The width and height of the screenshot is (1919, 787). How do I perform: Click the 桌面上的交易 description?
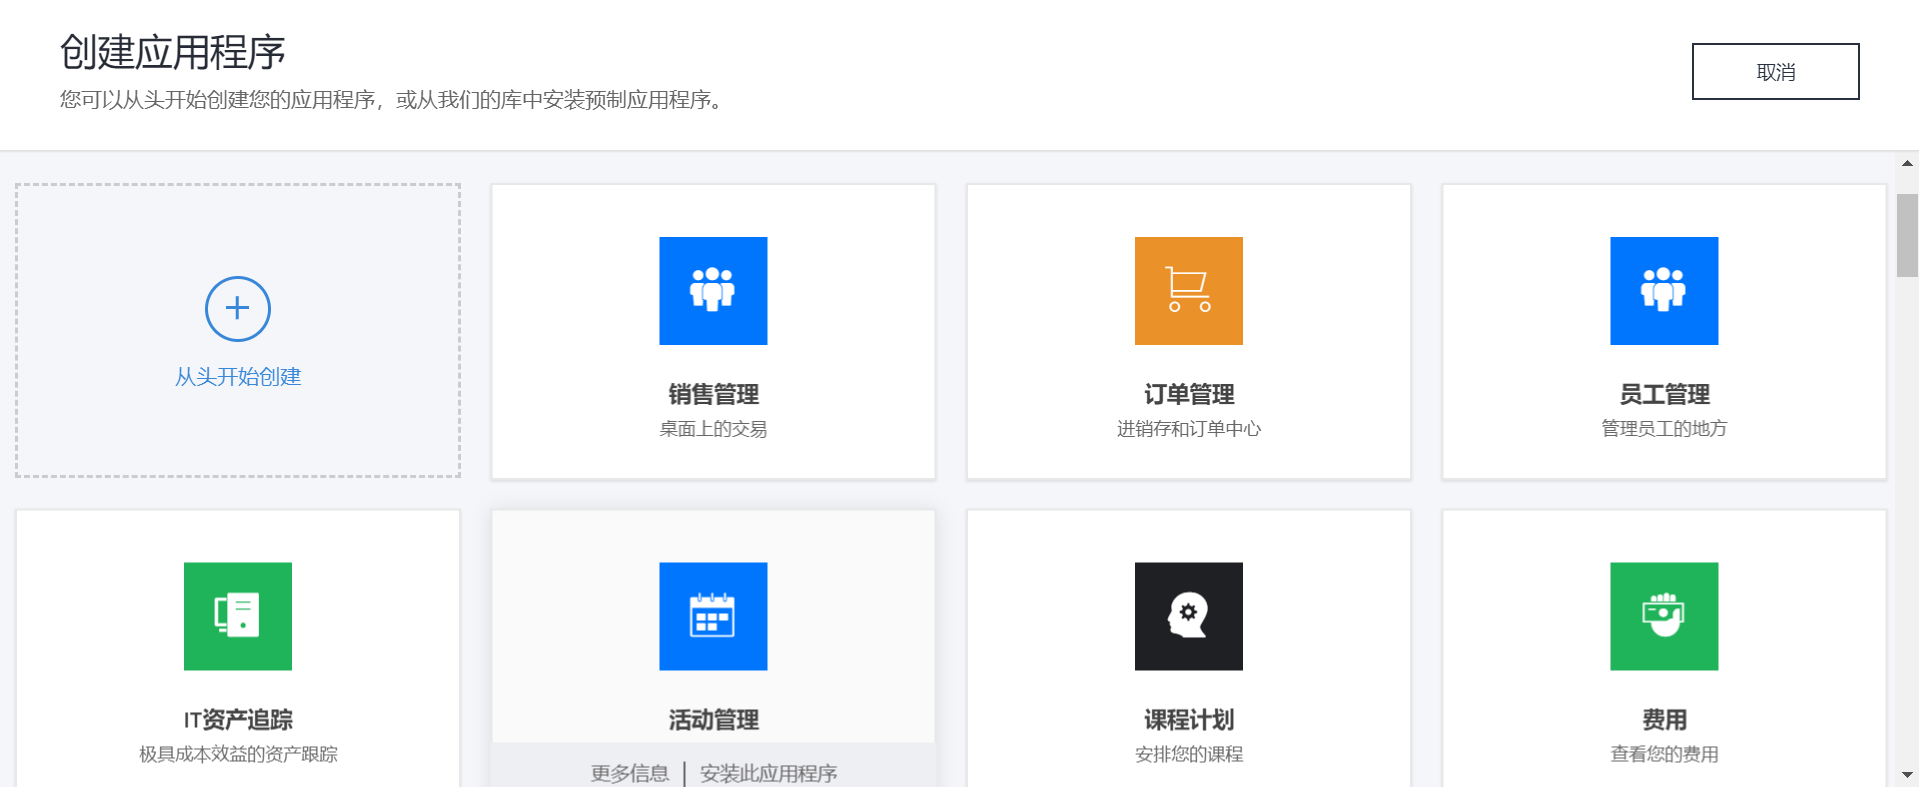(x=713, y=429)
